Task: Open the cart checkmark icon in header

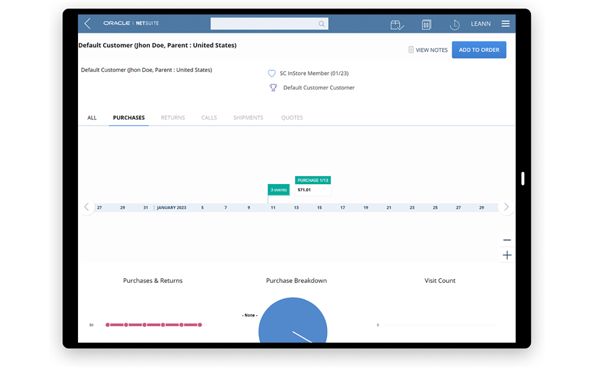Action: click(x=397, y=25)
